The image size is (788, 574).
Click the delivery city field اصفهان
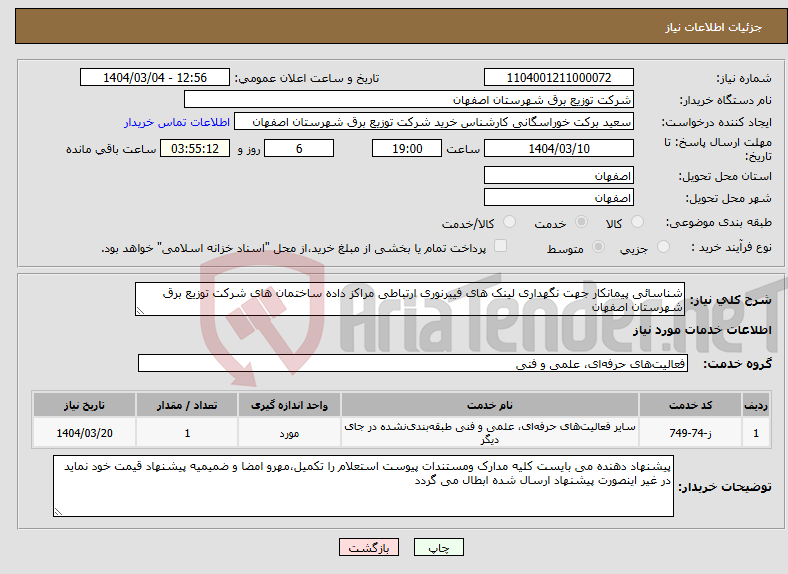tap(559, 197)
